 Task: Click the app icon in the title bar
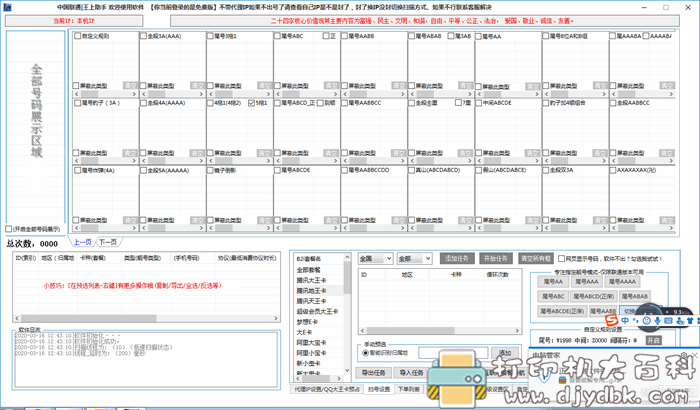(x=7, y=7)
